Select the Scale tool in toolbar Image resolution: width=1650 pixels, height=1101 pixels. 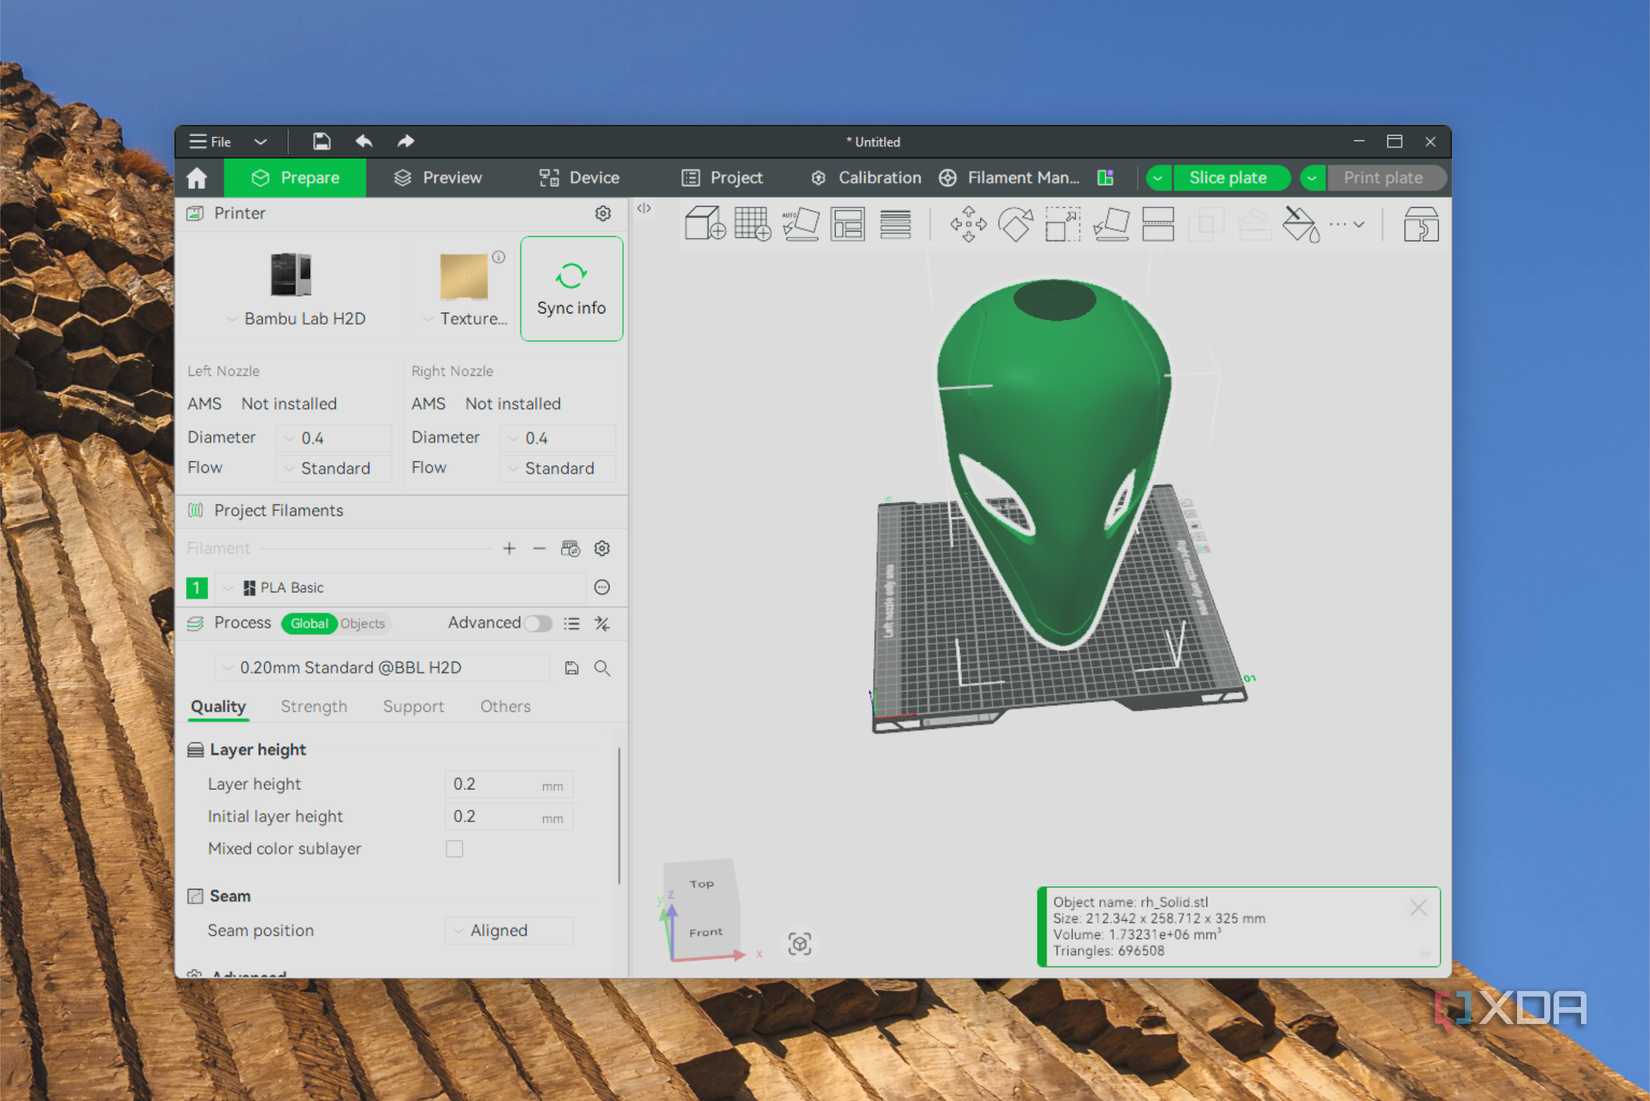pos(1062,224)
